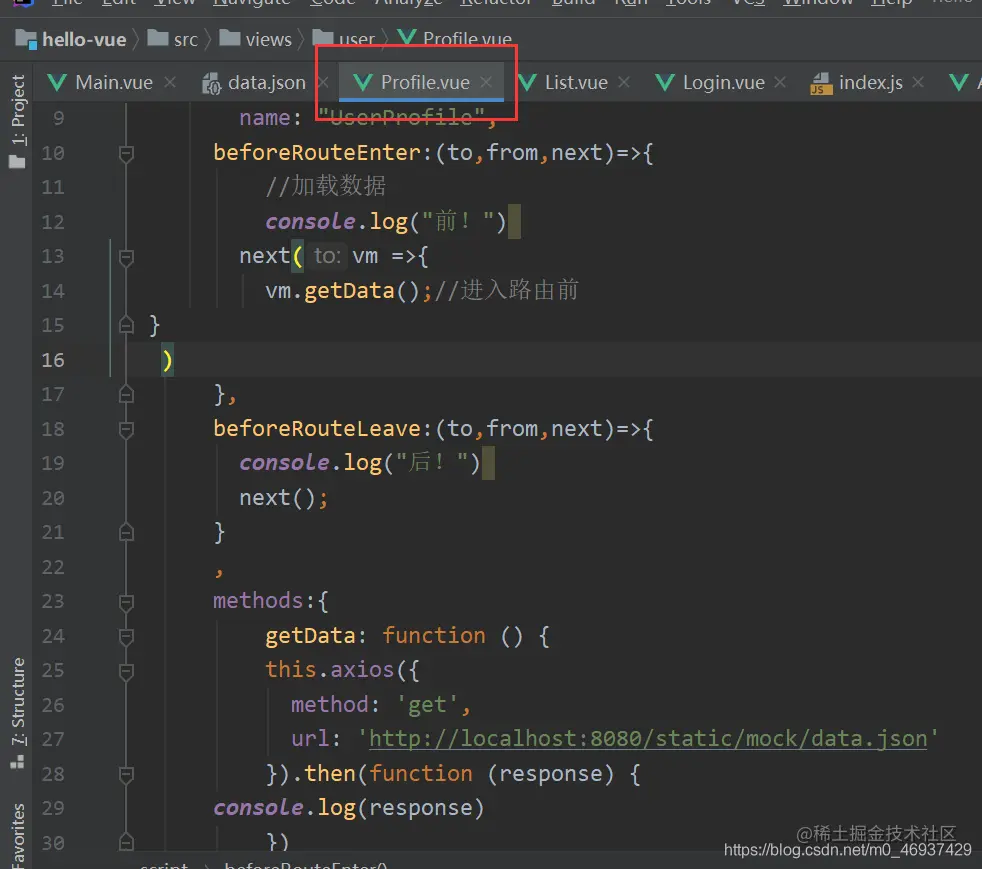
Task: Open the localhost data.json URL link
Action: coord(648,739)
